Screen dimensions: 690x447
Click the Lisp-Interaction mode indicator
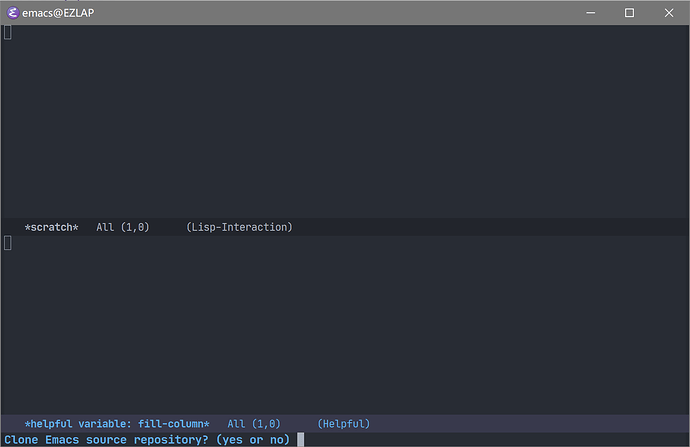(239, 227)
